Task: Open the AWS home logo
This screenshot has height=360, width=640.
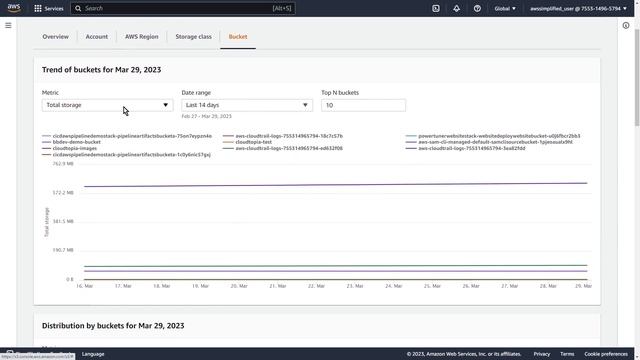Action: (14, 8)
